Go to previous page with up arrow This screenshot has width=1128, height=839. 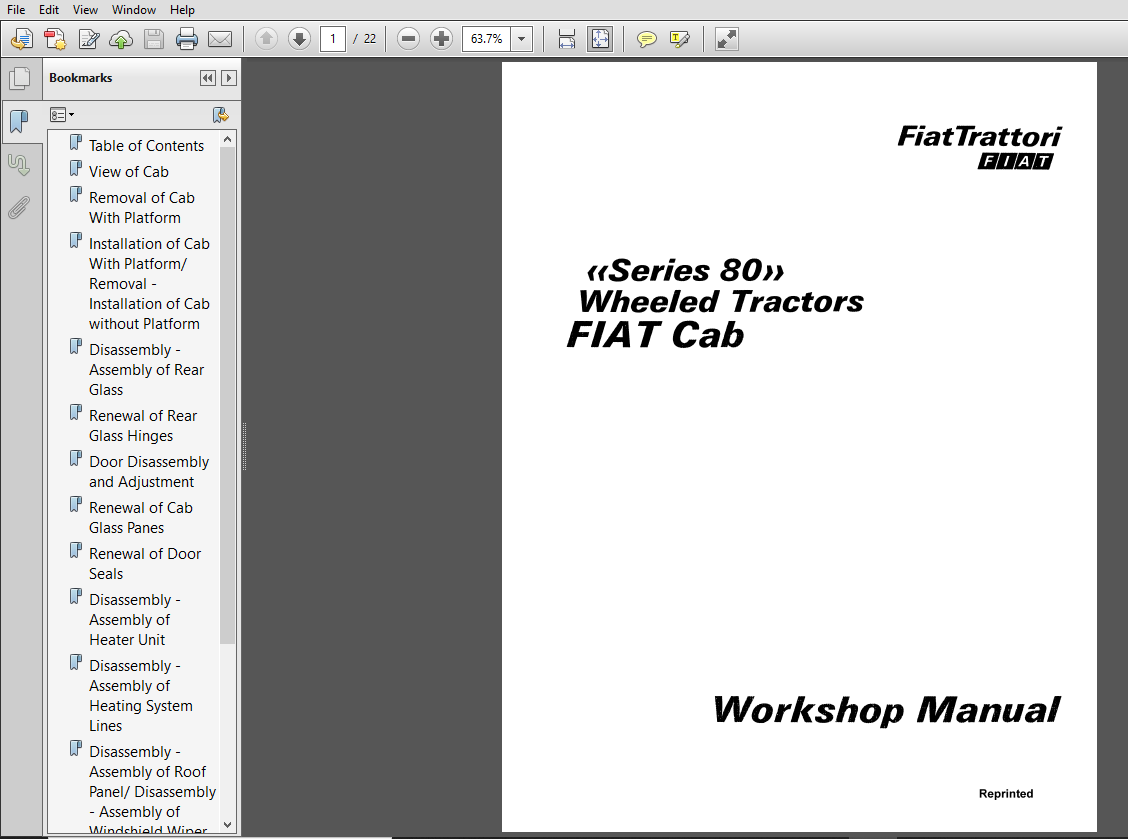pyautogui.click(x=266, y=39)
